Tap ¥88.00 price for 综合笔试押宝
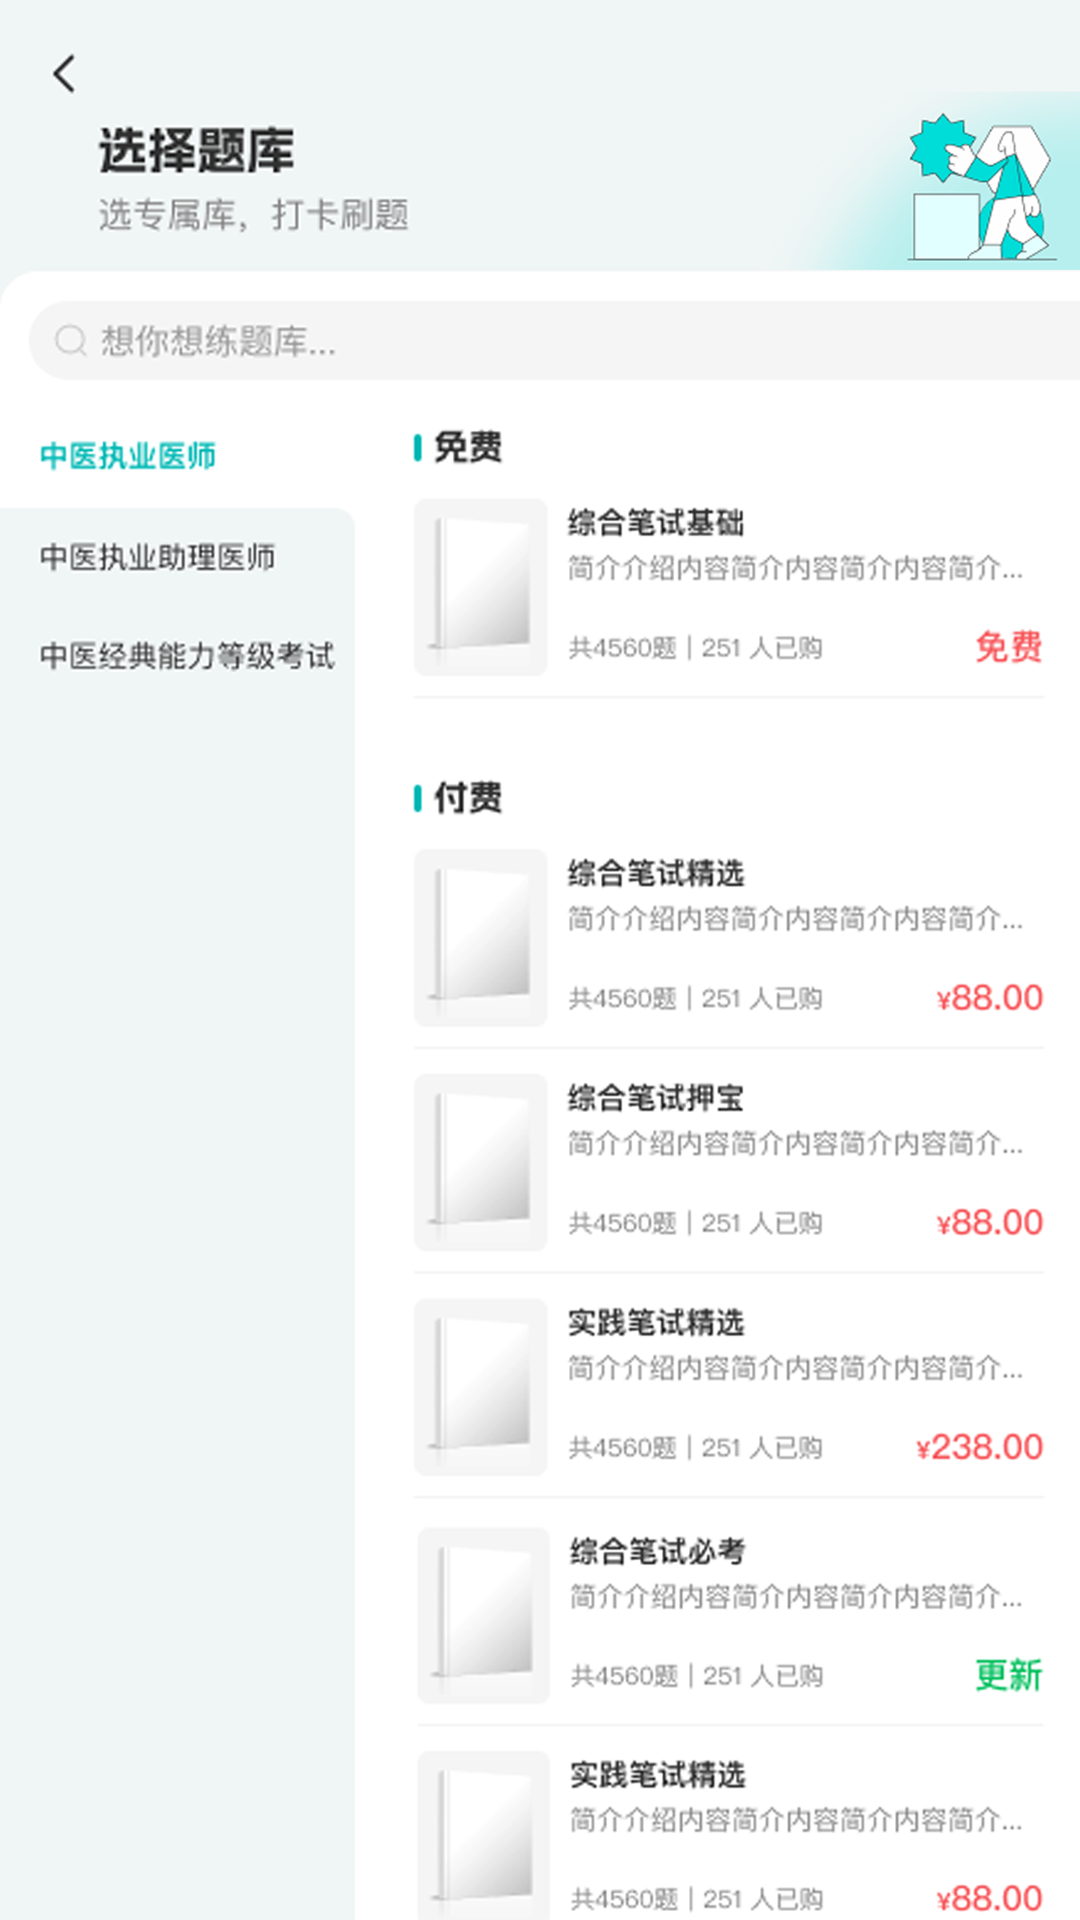Screen dimensions: 1080x1920 point(990,1222)
